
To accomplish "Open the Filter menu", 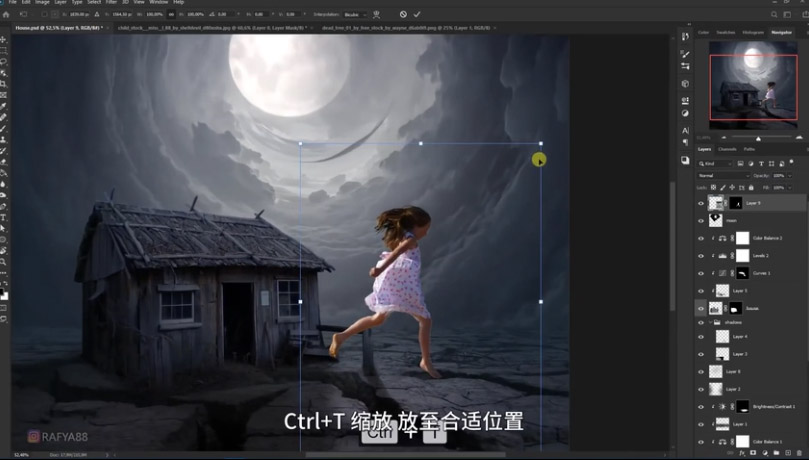I will (x=111, y=3).
